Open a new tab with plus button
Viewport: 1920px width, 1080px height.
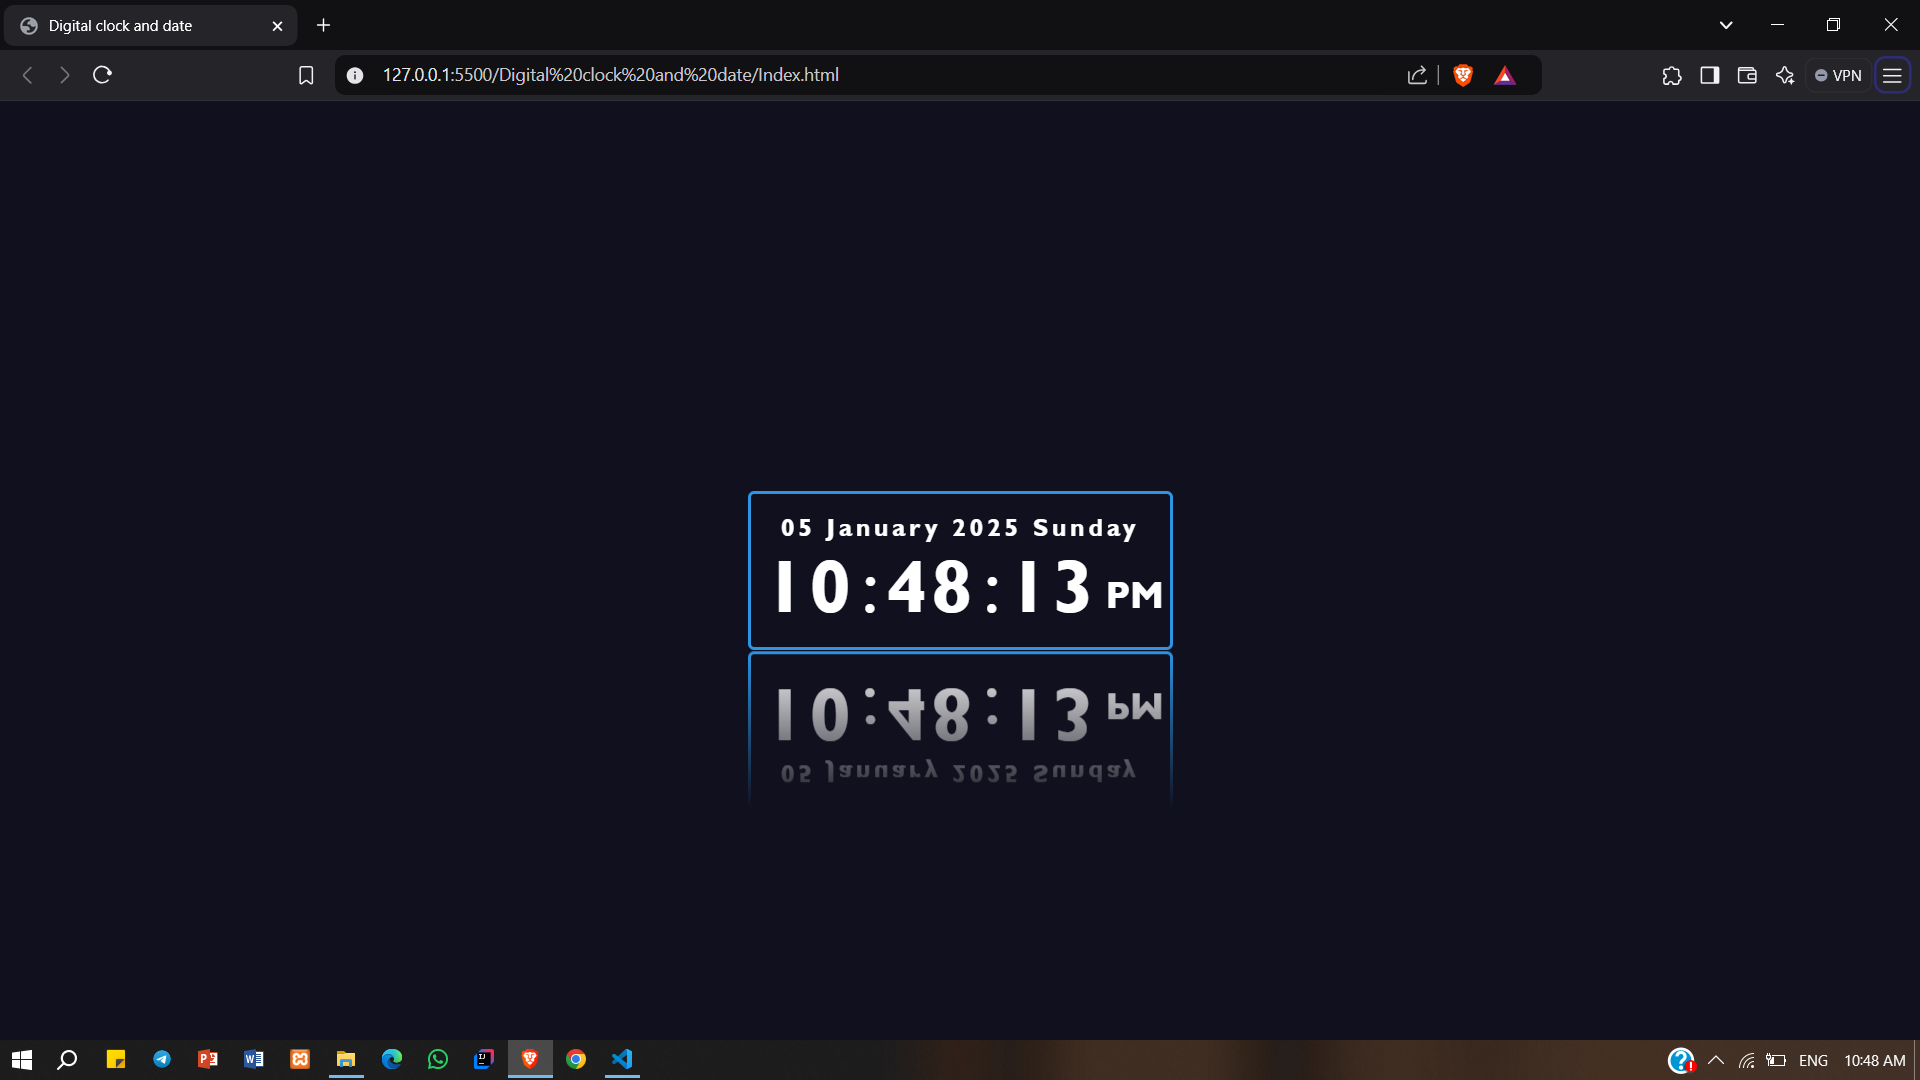323,25
